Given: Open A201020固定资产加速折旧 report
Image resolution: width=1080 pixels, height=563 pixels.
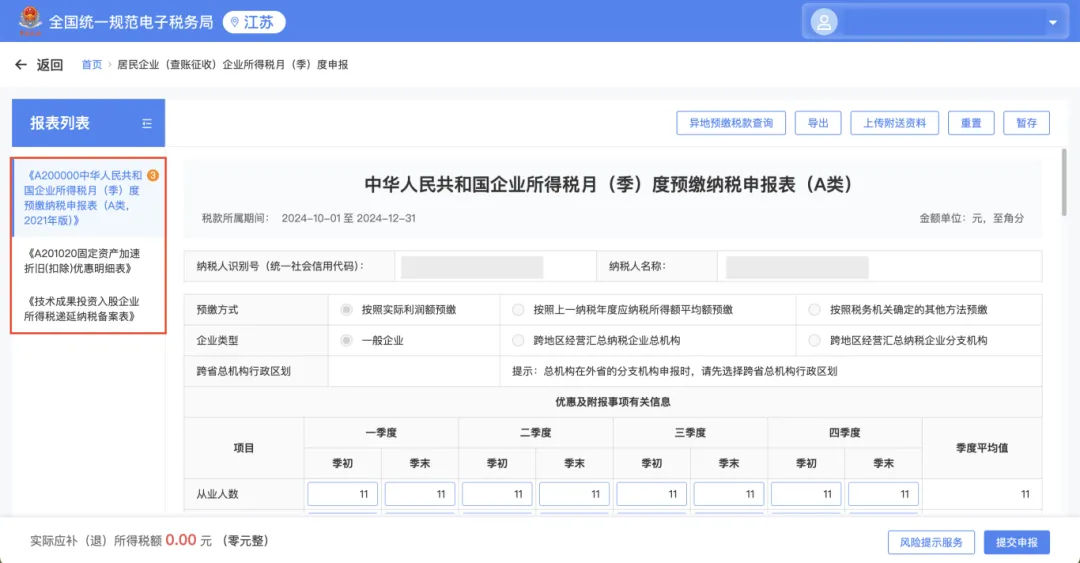Looking at the screenshot, I should click(x=86, y=261).
